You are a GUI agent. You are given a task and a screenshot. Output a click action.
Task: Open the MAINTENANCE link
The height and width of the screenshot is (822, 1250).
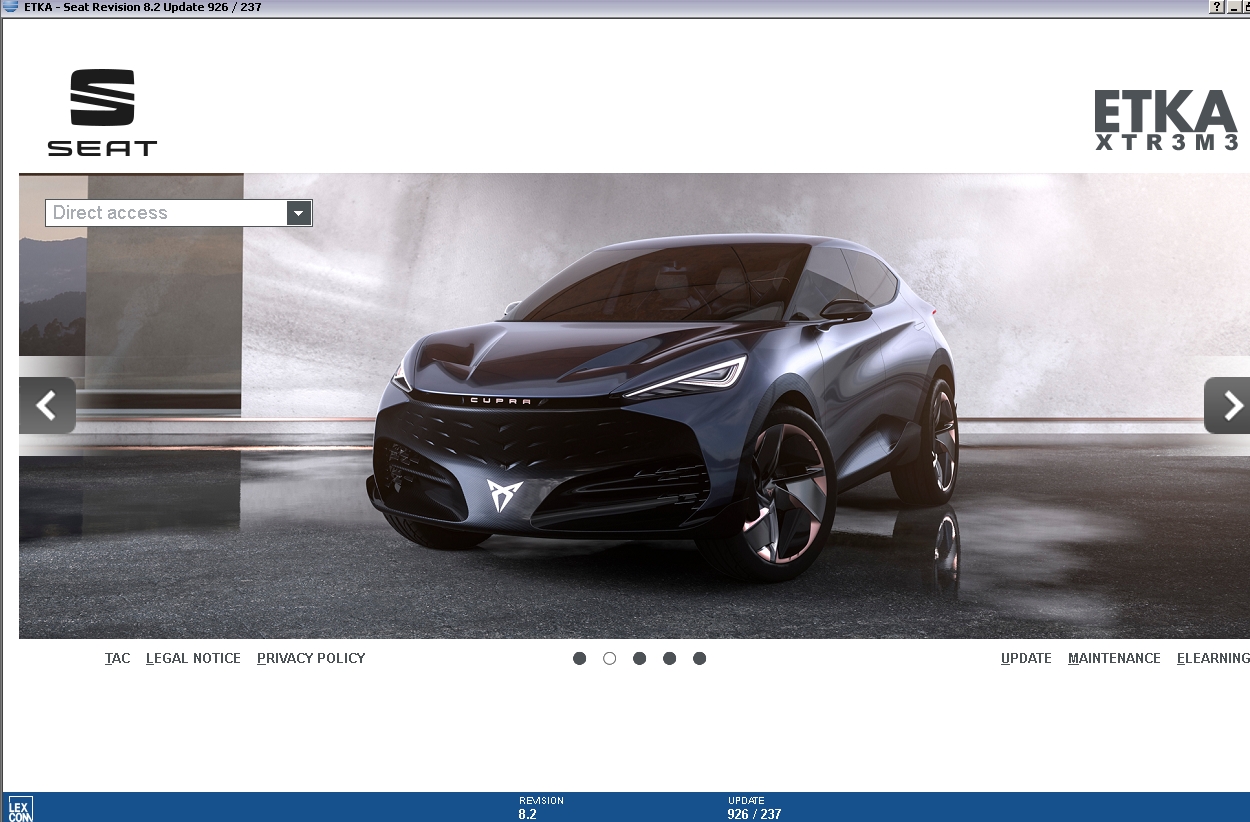coord(1114,658)
